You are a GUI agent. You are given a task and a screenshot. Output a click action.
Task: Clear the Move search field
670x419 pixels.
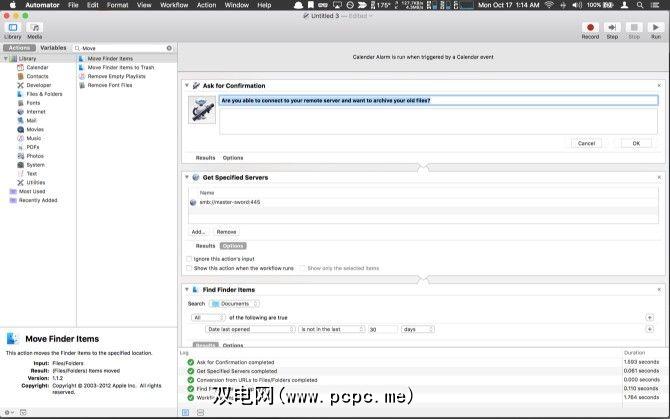169,48
